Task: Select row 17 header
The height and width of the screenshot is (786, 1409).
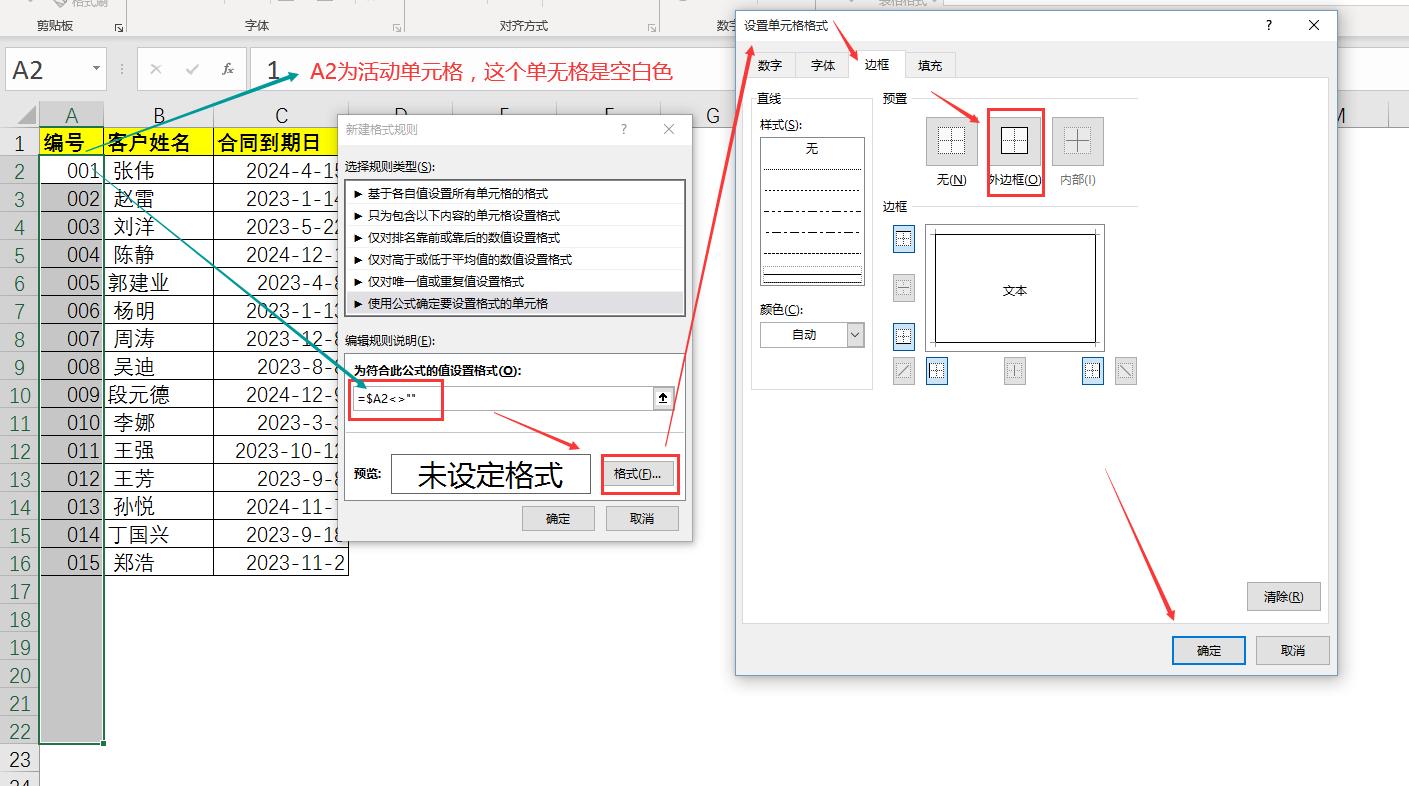Action: [20, 591]
